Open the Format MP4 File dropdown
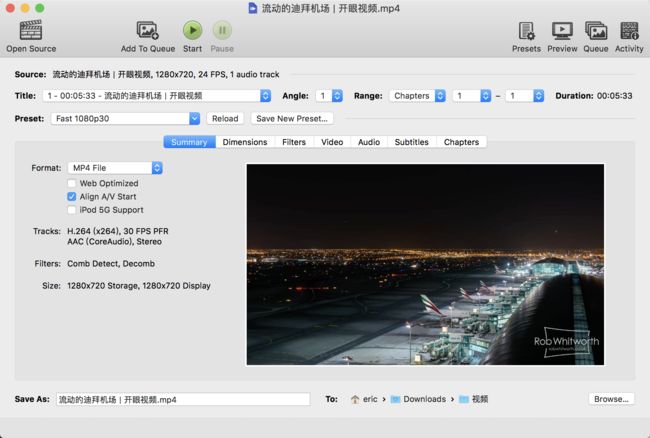650x438 pixels. (115, 168)
